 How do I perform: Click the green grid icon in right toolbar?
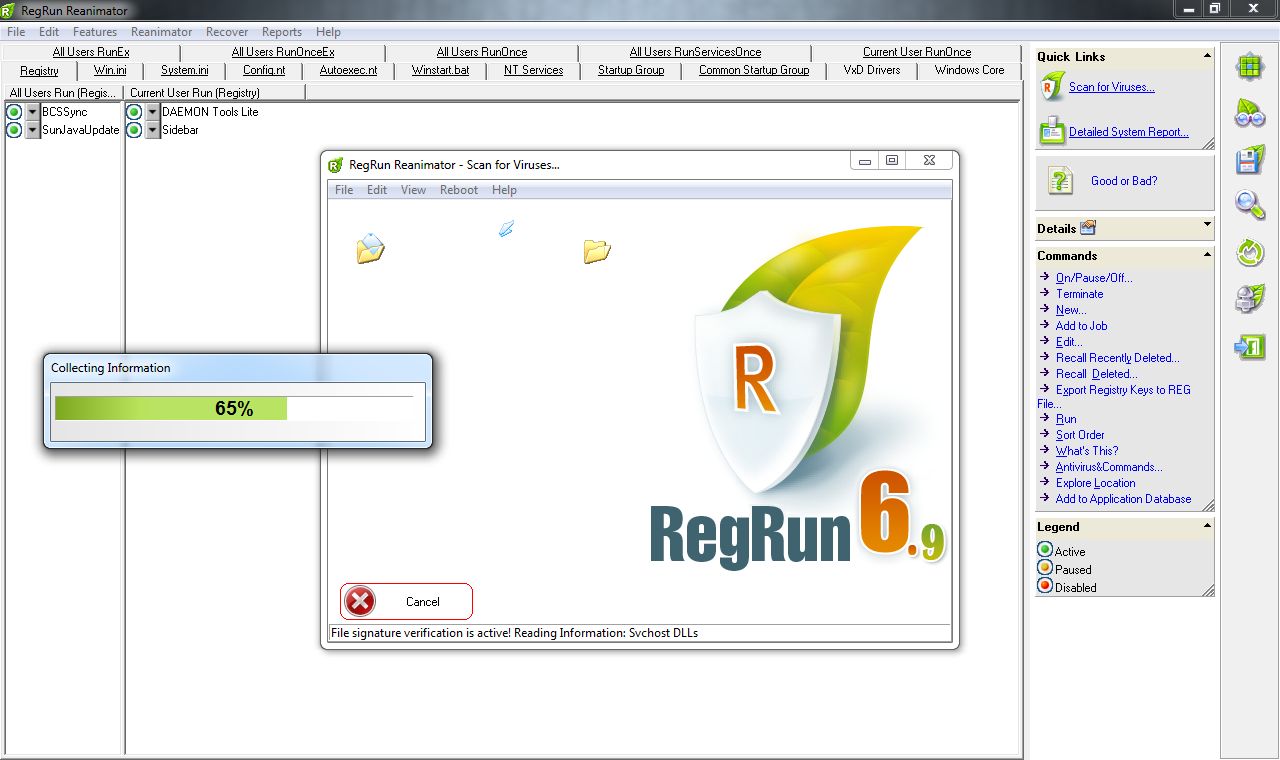click(1249, 68)
